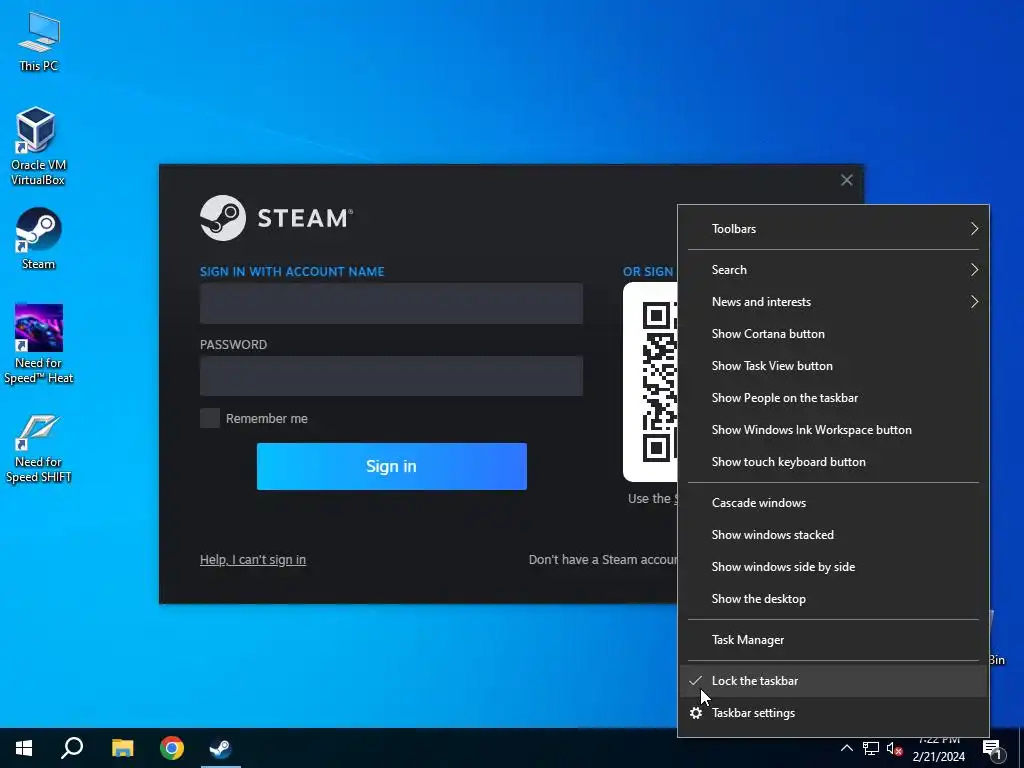Select the Need for Speed Heat shortcut
This screenshot has height=768, width=1024.
point(38,344)
